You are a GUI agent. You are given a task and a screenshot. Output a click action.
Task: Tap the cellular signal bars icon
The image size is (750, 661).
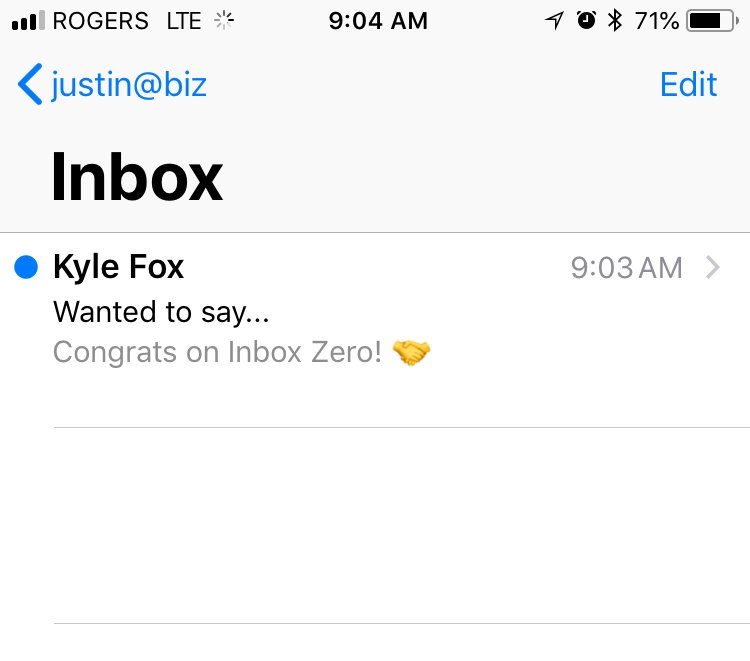pyautogui.click(x=28, y=21)
